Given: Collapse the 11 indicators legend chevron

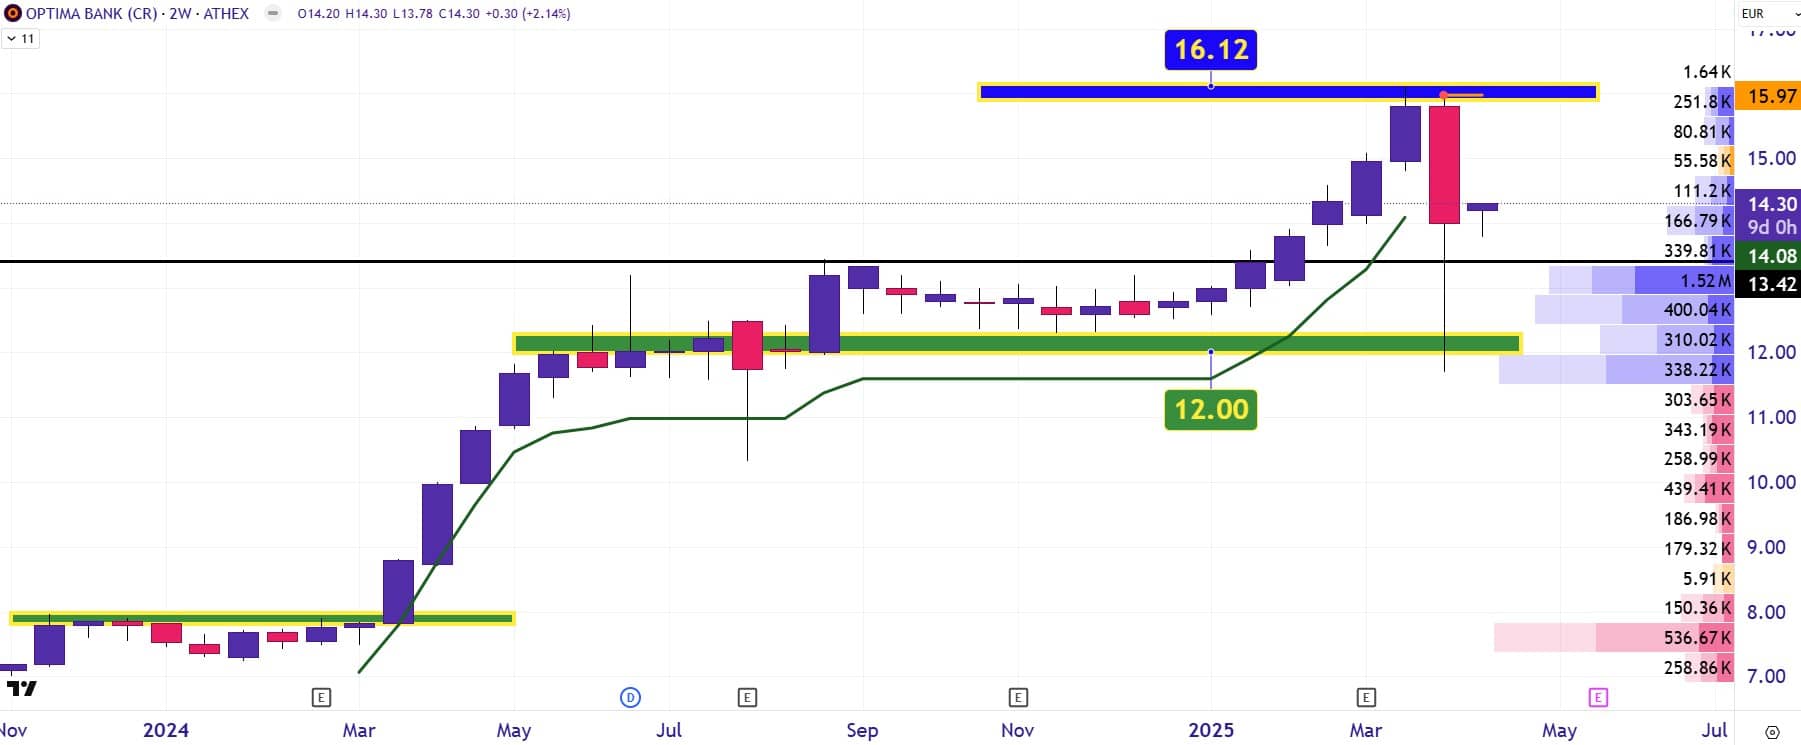Looking at the screenshot, I should pyautogui.click(x=11, y=39).
